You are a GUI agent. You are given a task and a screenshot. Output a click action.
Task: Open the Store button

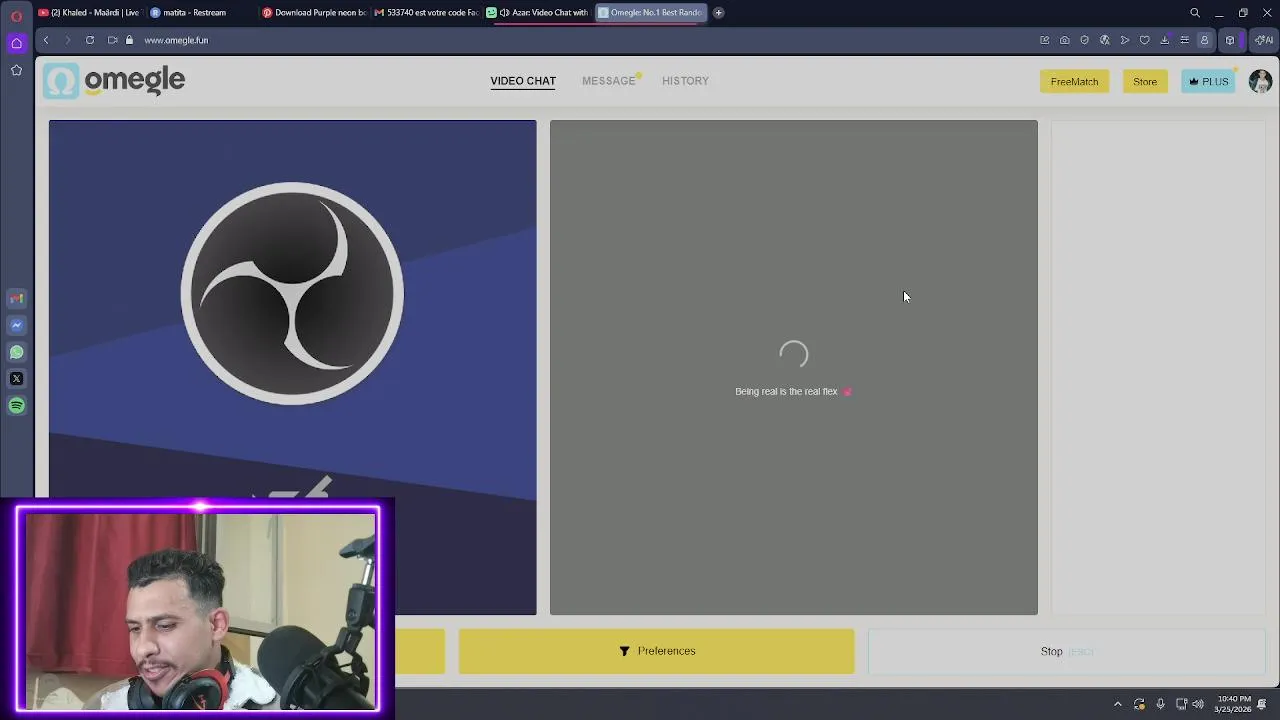click(x=1145, y=81)
